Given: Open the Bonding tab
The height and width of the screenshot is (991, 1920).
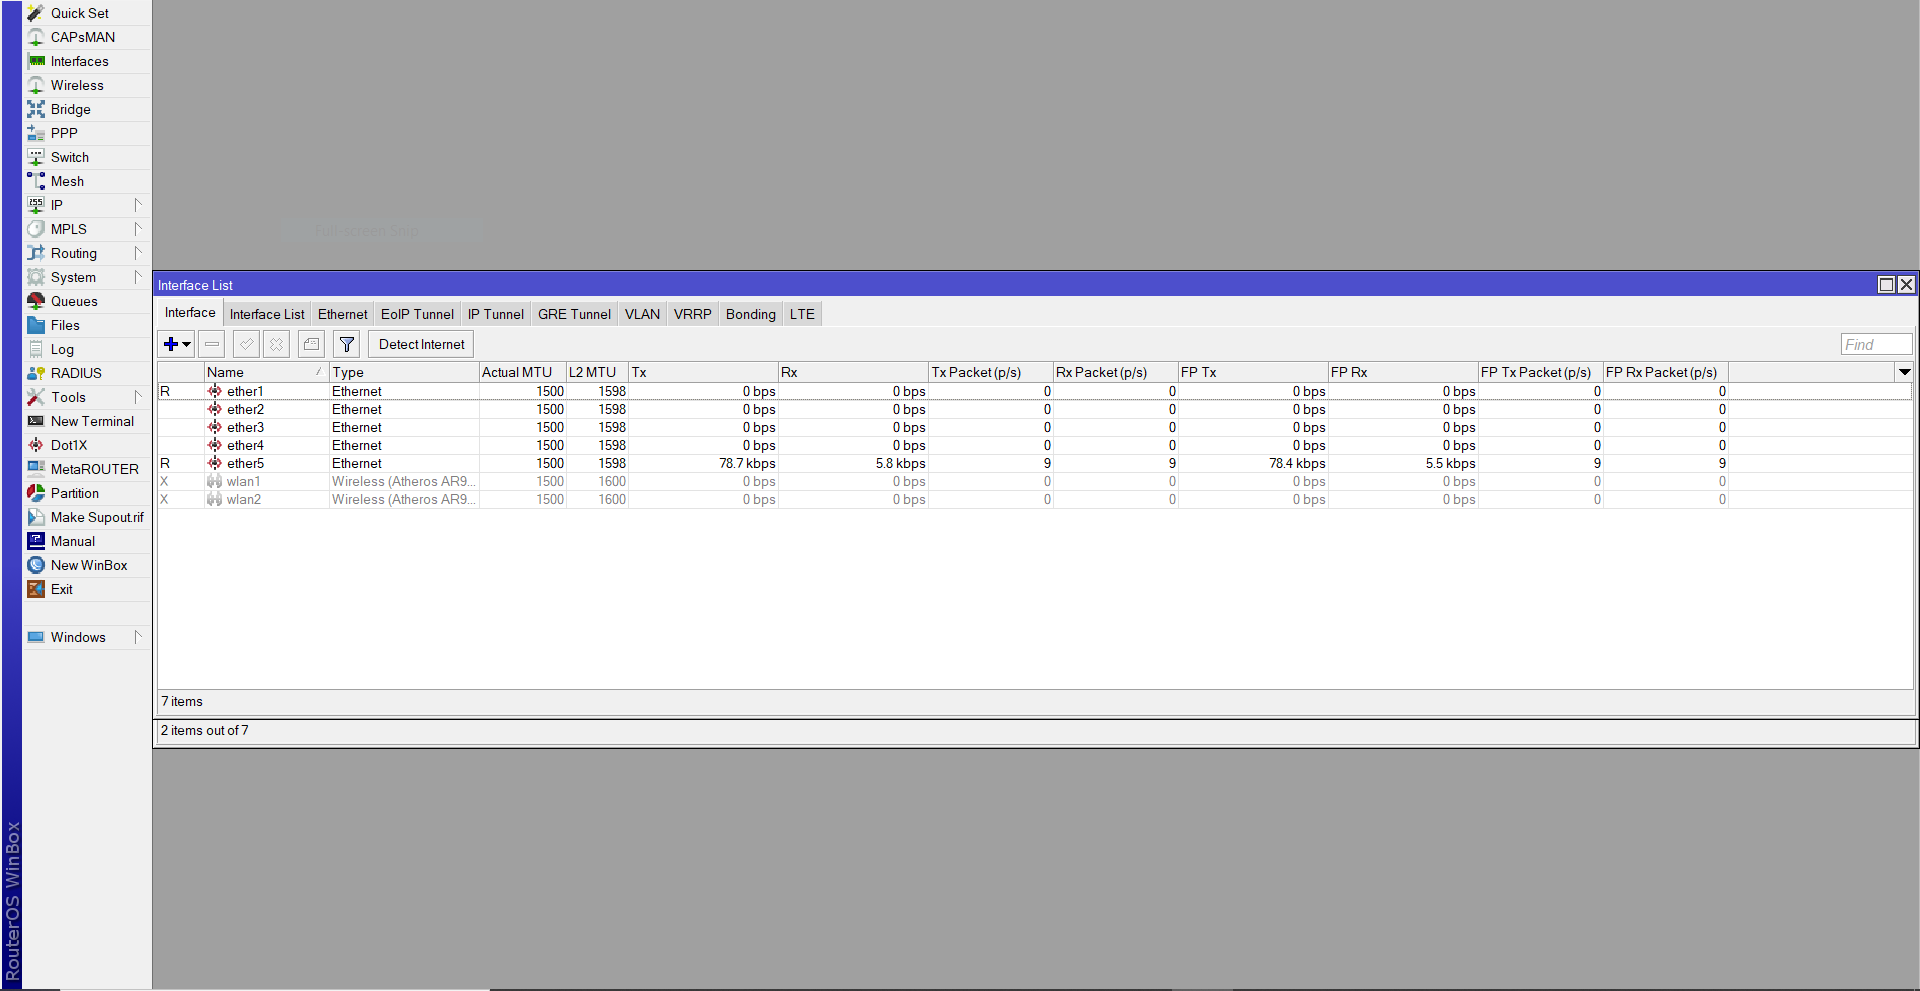Looking at the screenshot, I should pyautogui.click(x=751, y=314).
